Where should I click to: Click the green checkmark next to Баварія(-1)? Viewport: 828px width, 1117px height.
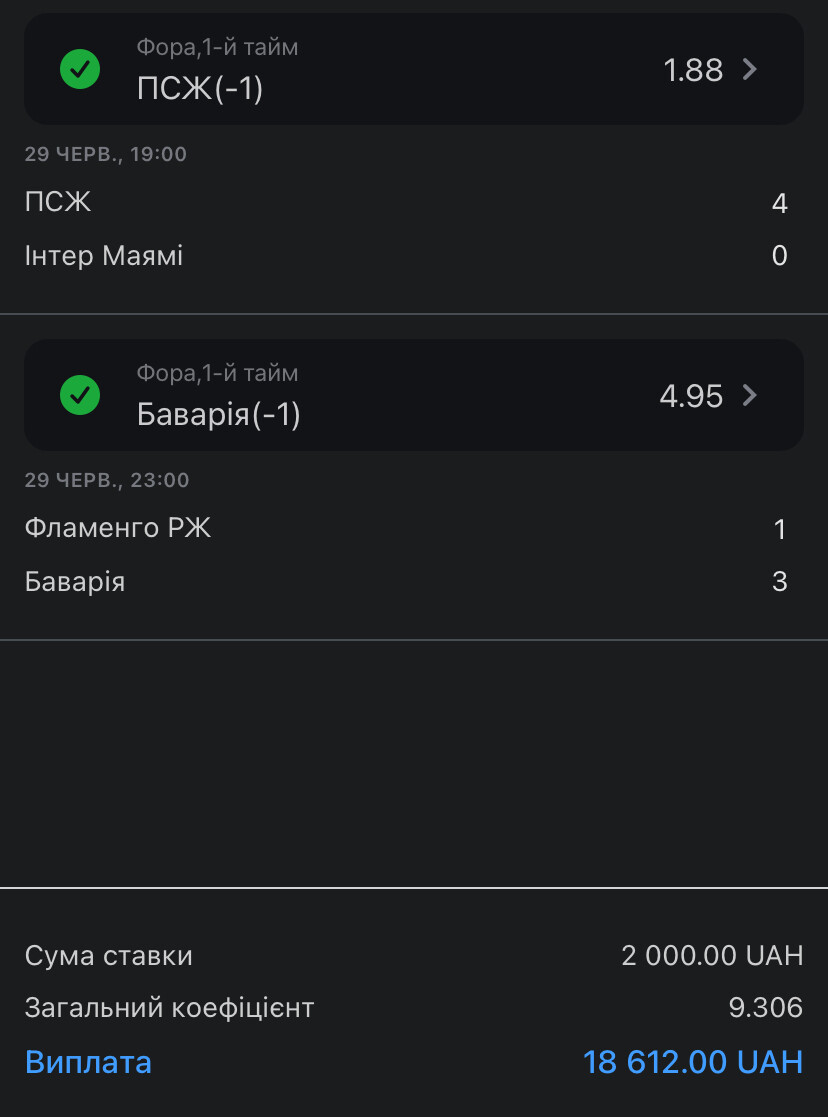[80, 395]
